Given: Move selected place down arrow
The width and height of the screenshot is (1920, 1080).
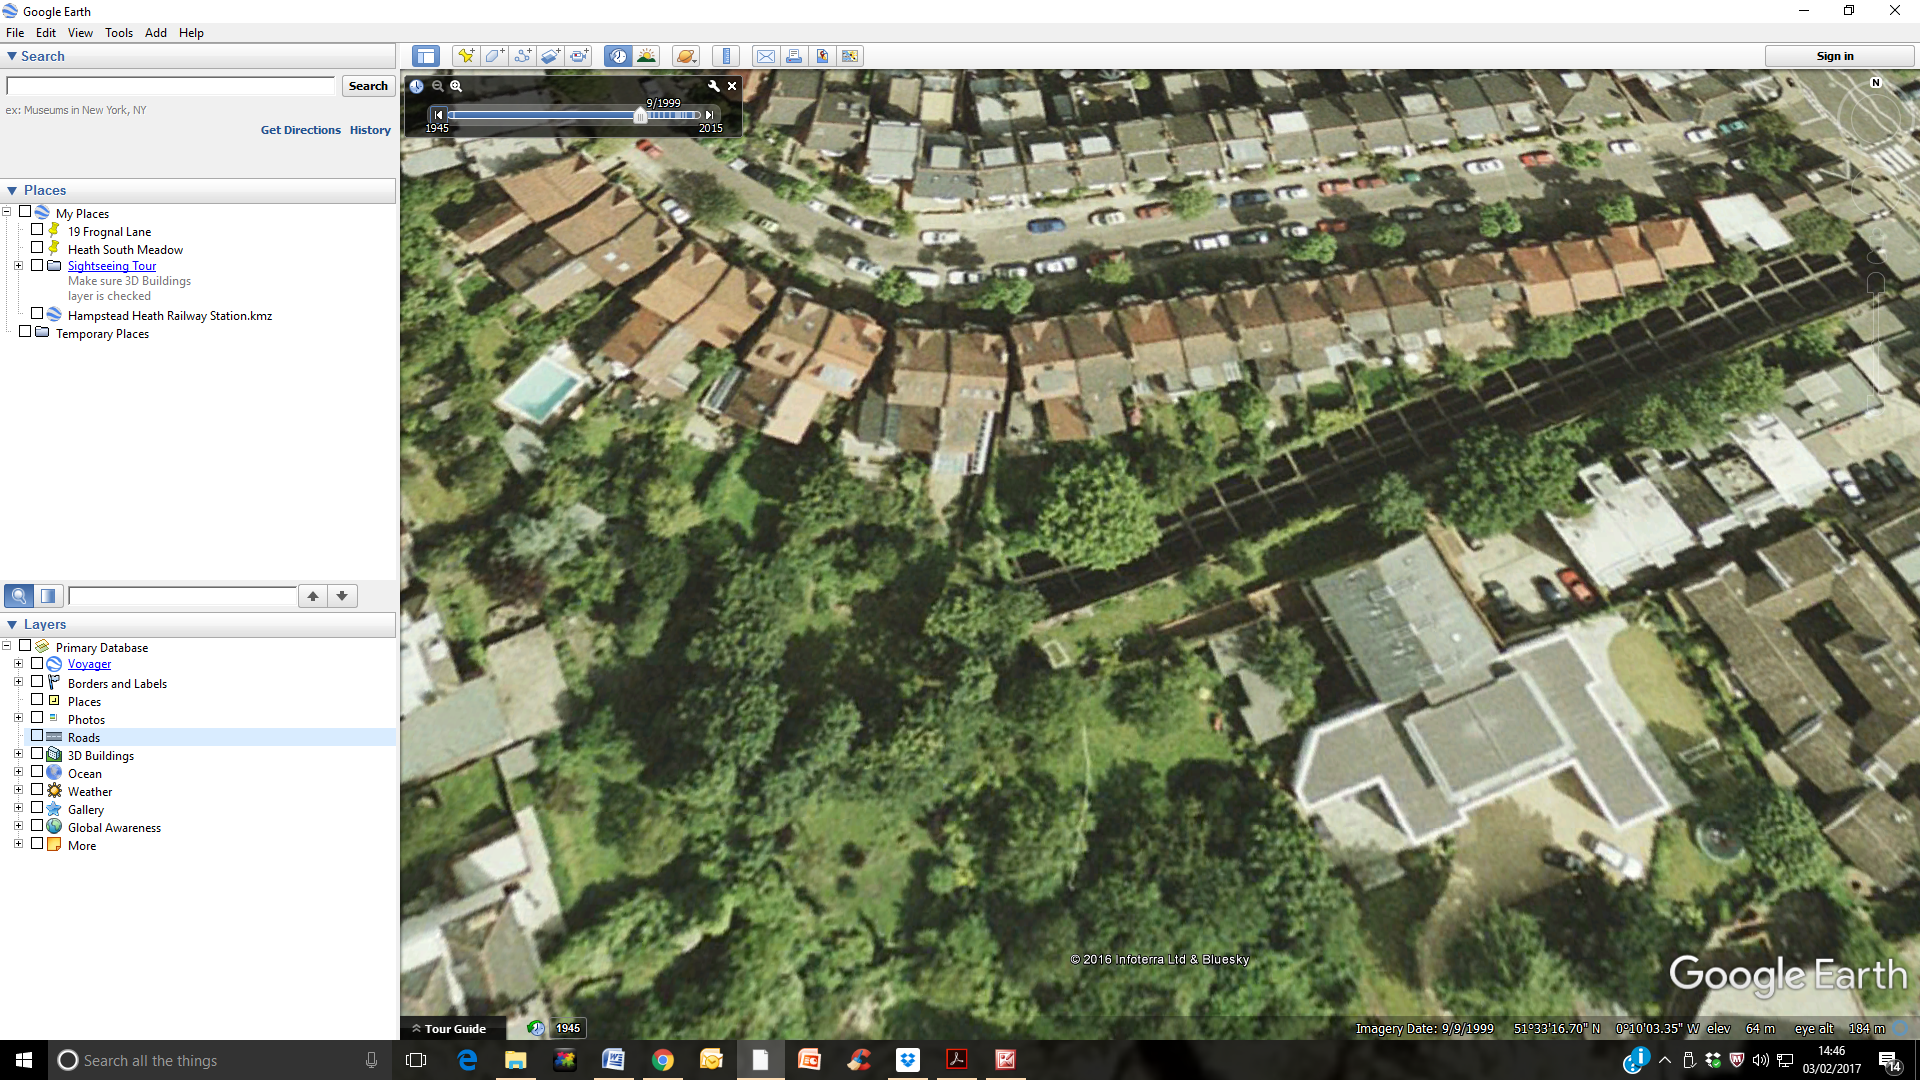Looking at the screenshot, I should tap(342, 596).
